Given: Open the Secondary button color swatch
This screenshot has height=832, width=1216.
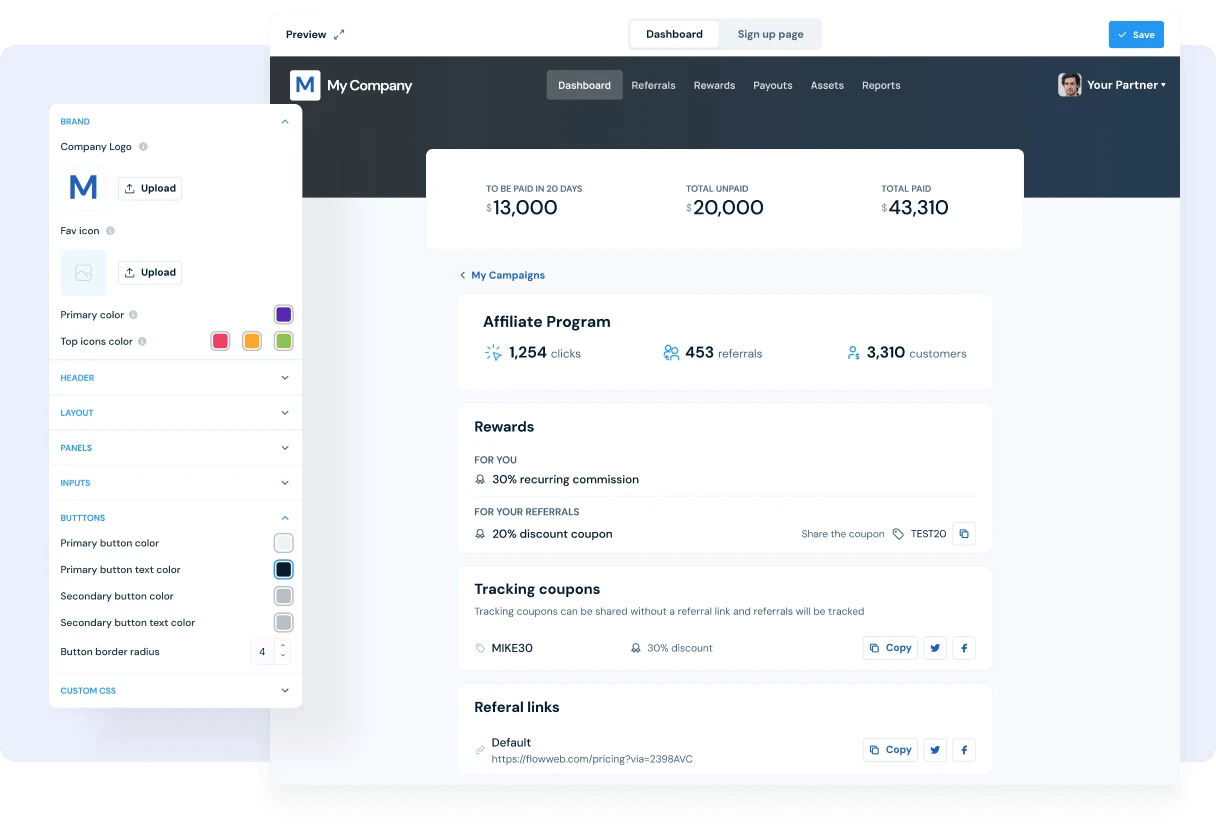Looking at the screenshot, I should coord(284,596).
